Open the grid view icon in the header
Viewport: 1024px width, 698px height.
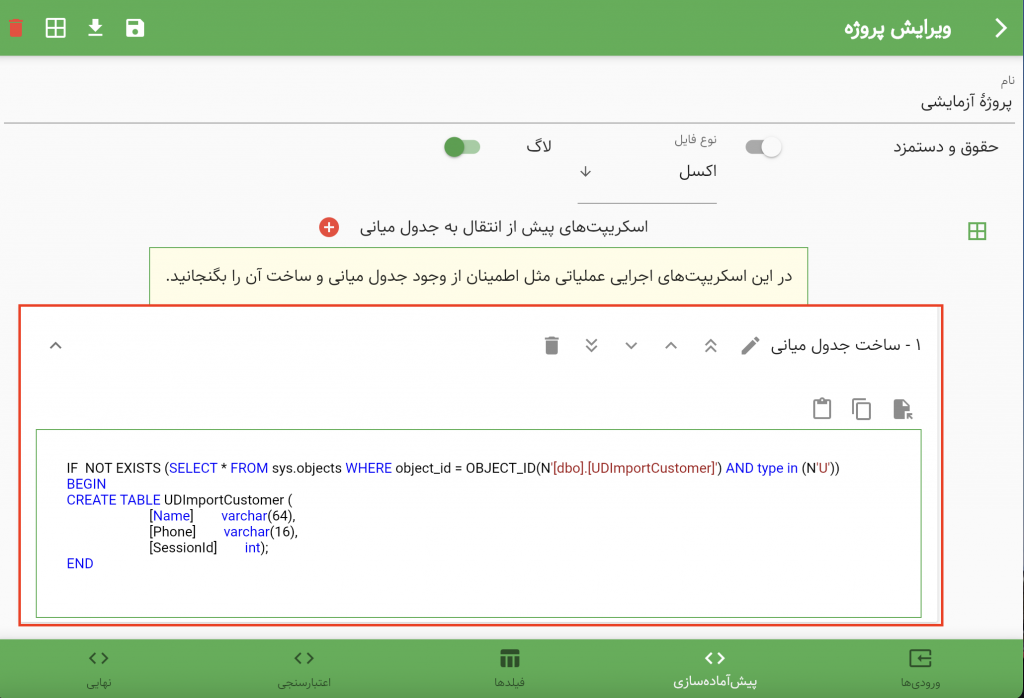(56, 28)
